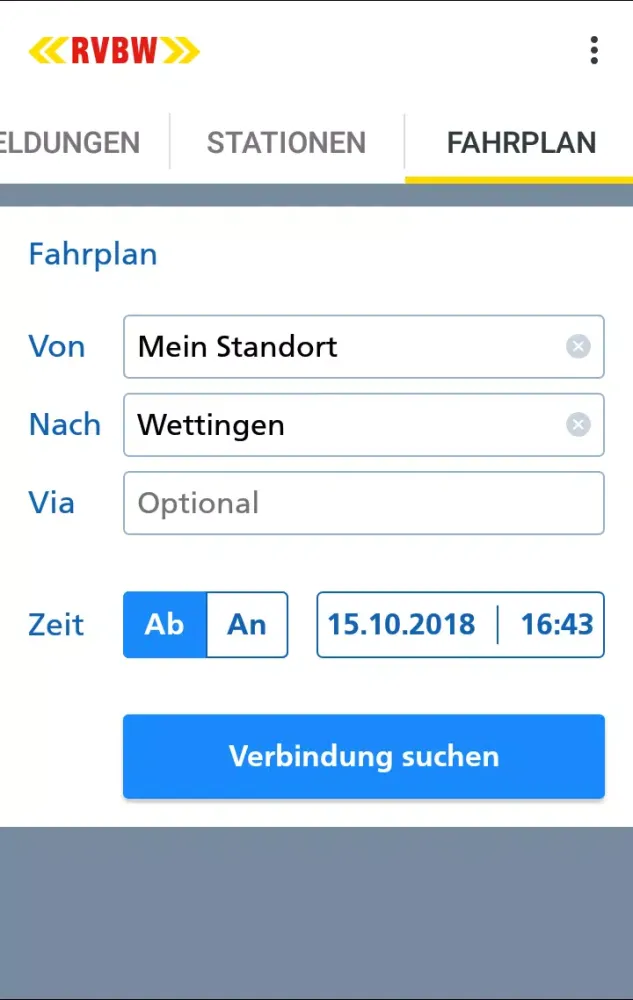Image resolution: width=633 pixels, height=1000 pixels.
Task: Click the optional Via input field
Action: tap(363, 503)
